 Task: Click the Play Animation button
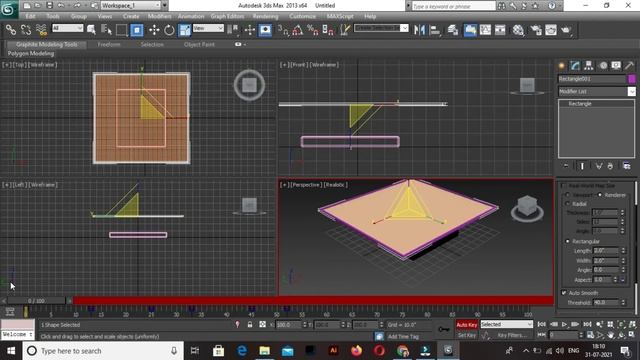pyautogui.click(x=564, y=324)
